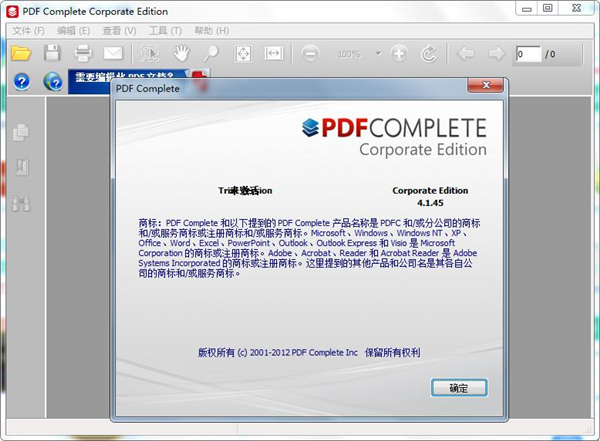600x441 pixels.
Task: Click the copyright 2001-2012 PDF Complete Inc text
Action: pyautogui.click(x=309, y=352)
